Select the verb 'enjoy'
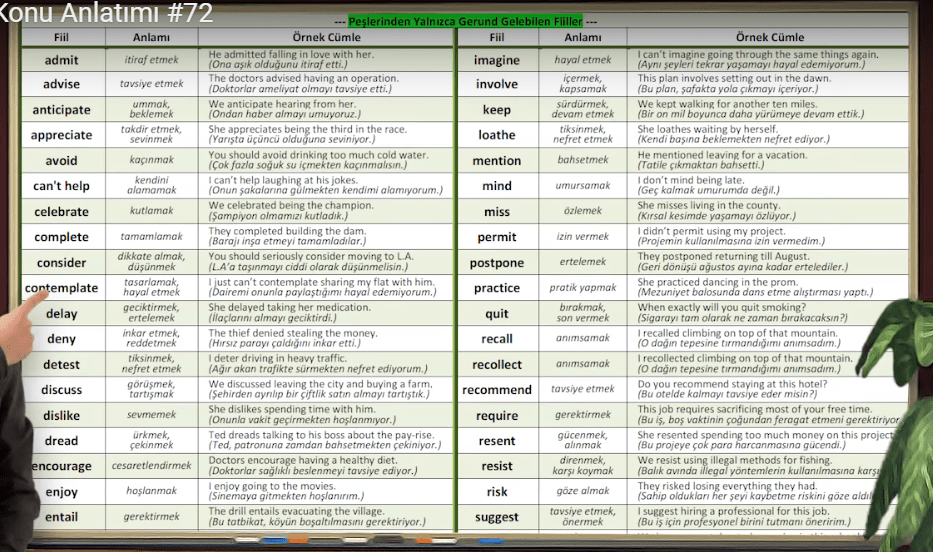933x552 pixels. point(61,492)
